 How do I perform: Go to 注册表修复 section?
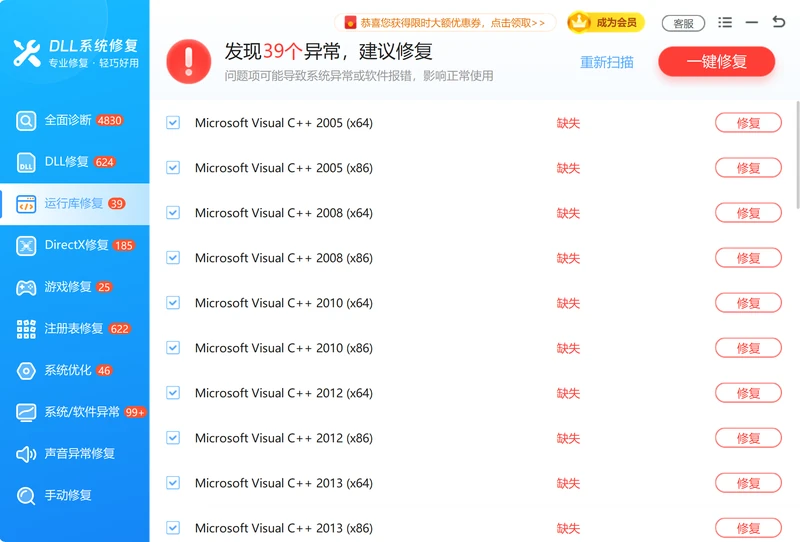(74, 329)
